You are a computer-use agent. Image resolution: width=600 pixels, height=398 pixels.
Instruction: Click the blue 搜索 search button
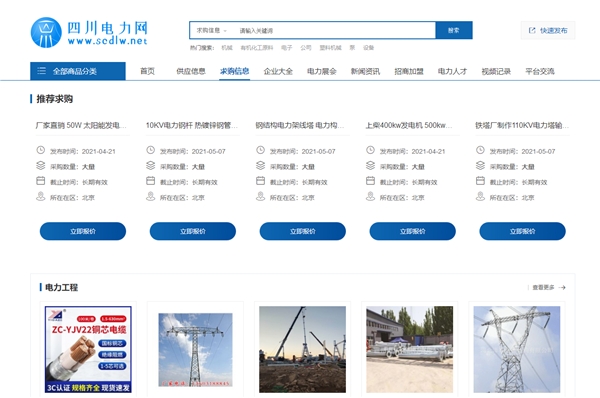tap(454, 30)
